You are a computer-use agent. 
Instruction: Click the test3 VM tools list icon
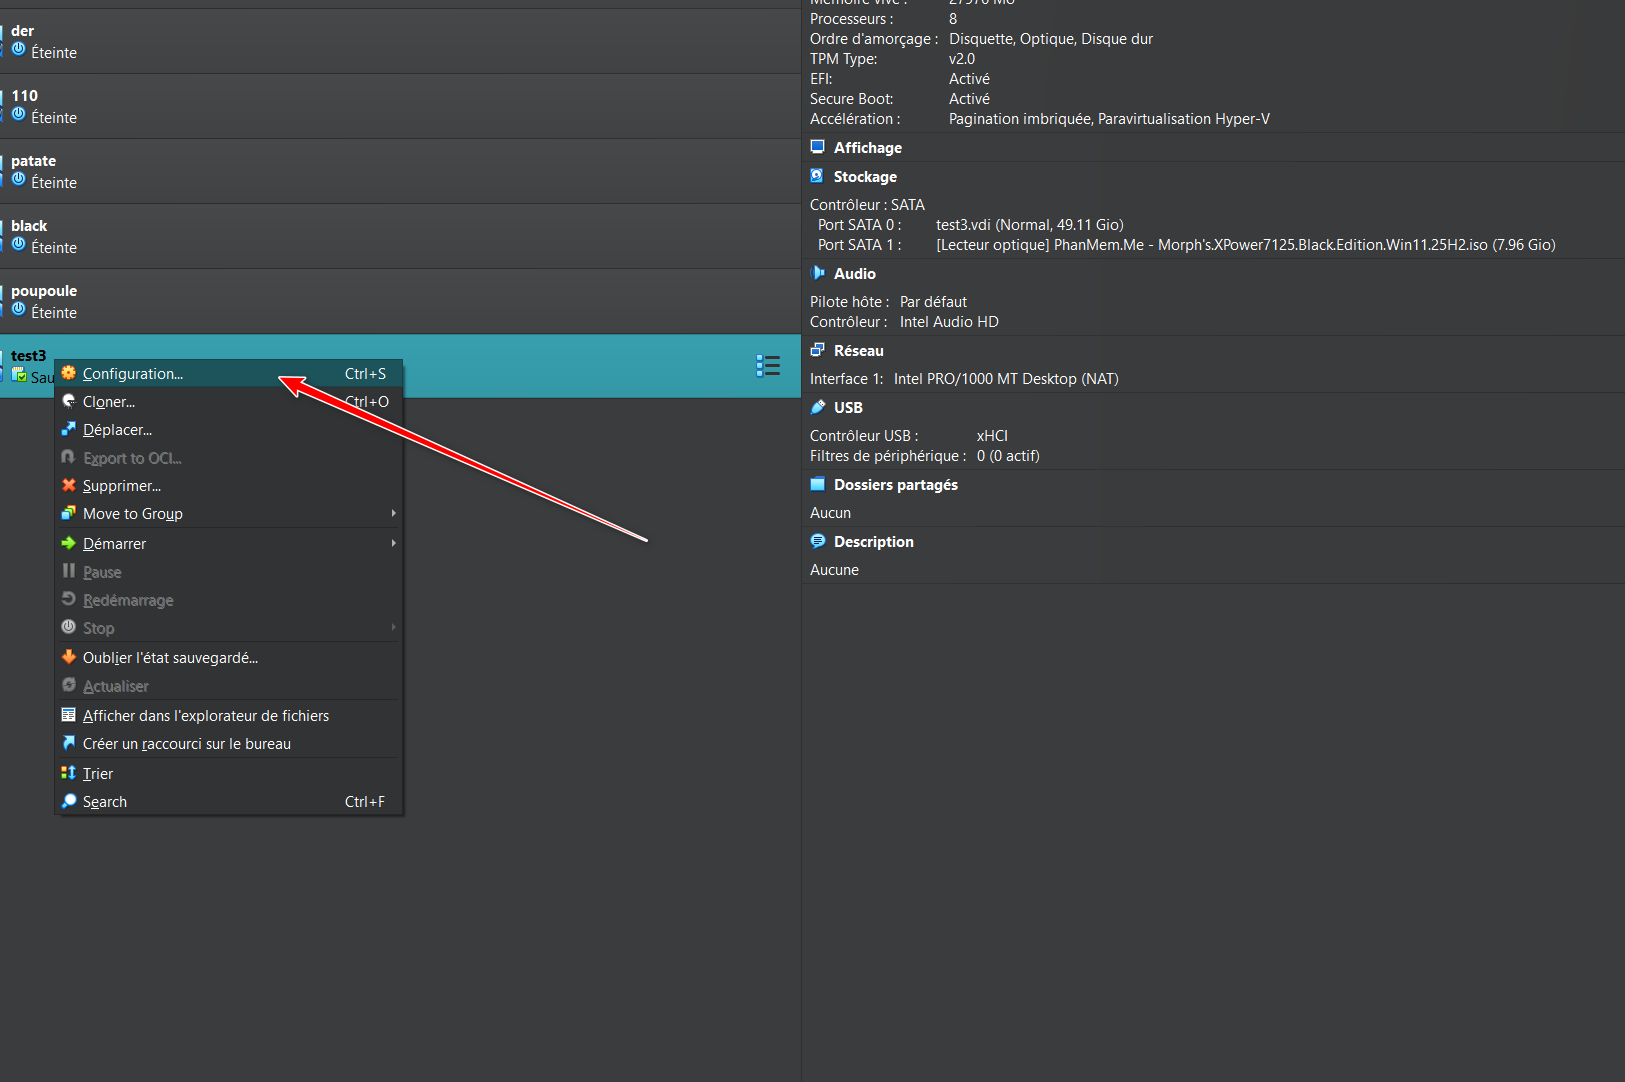(767, 366)
